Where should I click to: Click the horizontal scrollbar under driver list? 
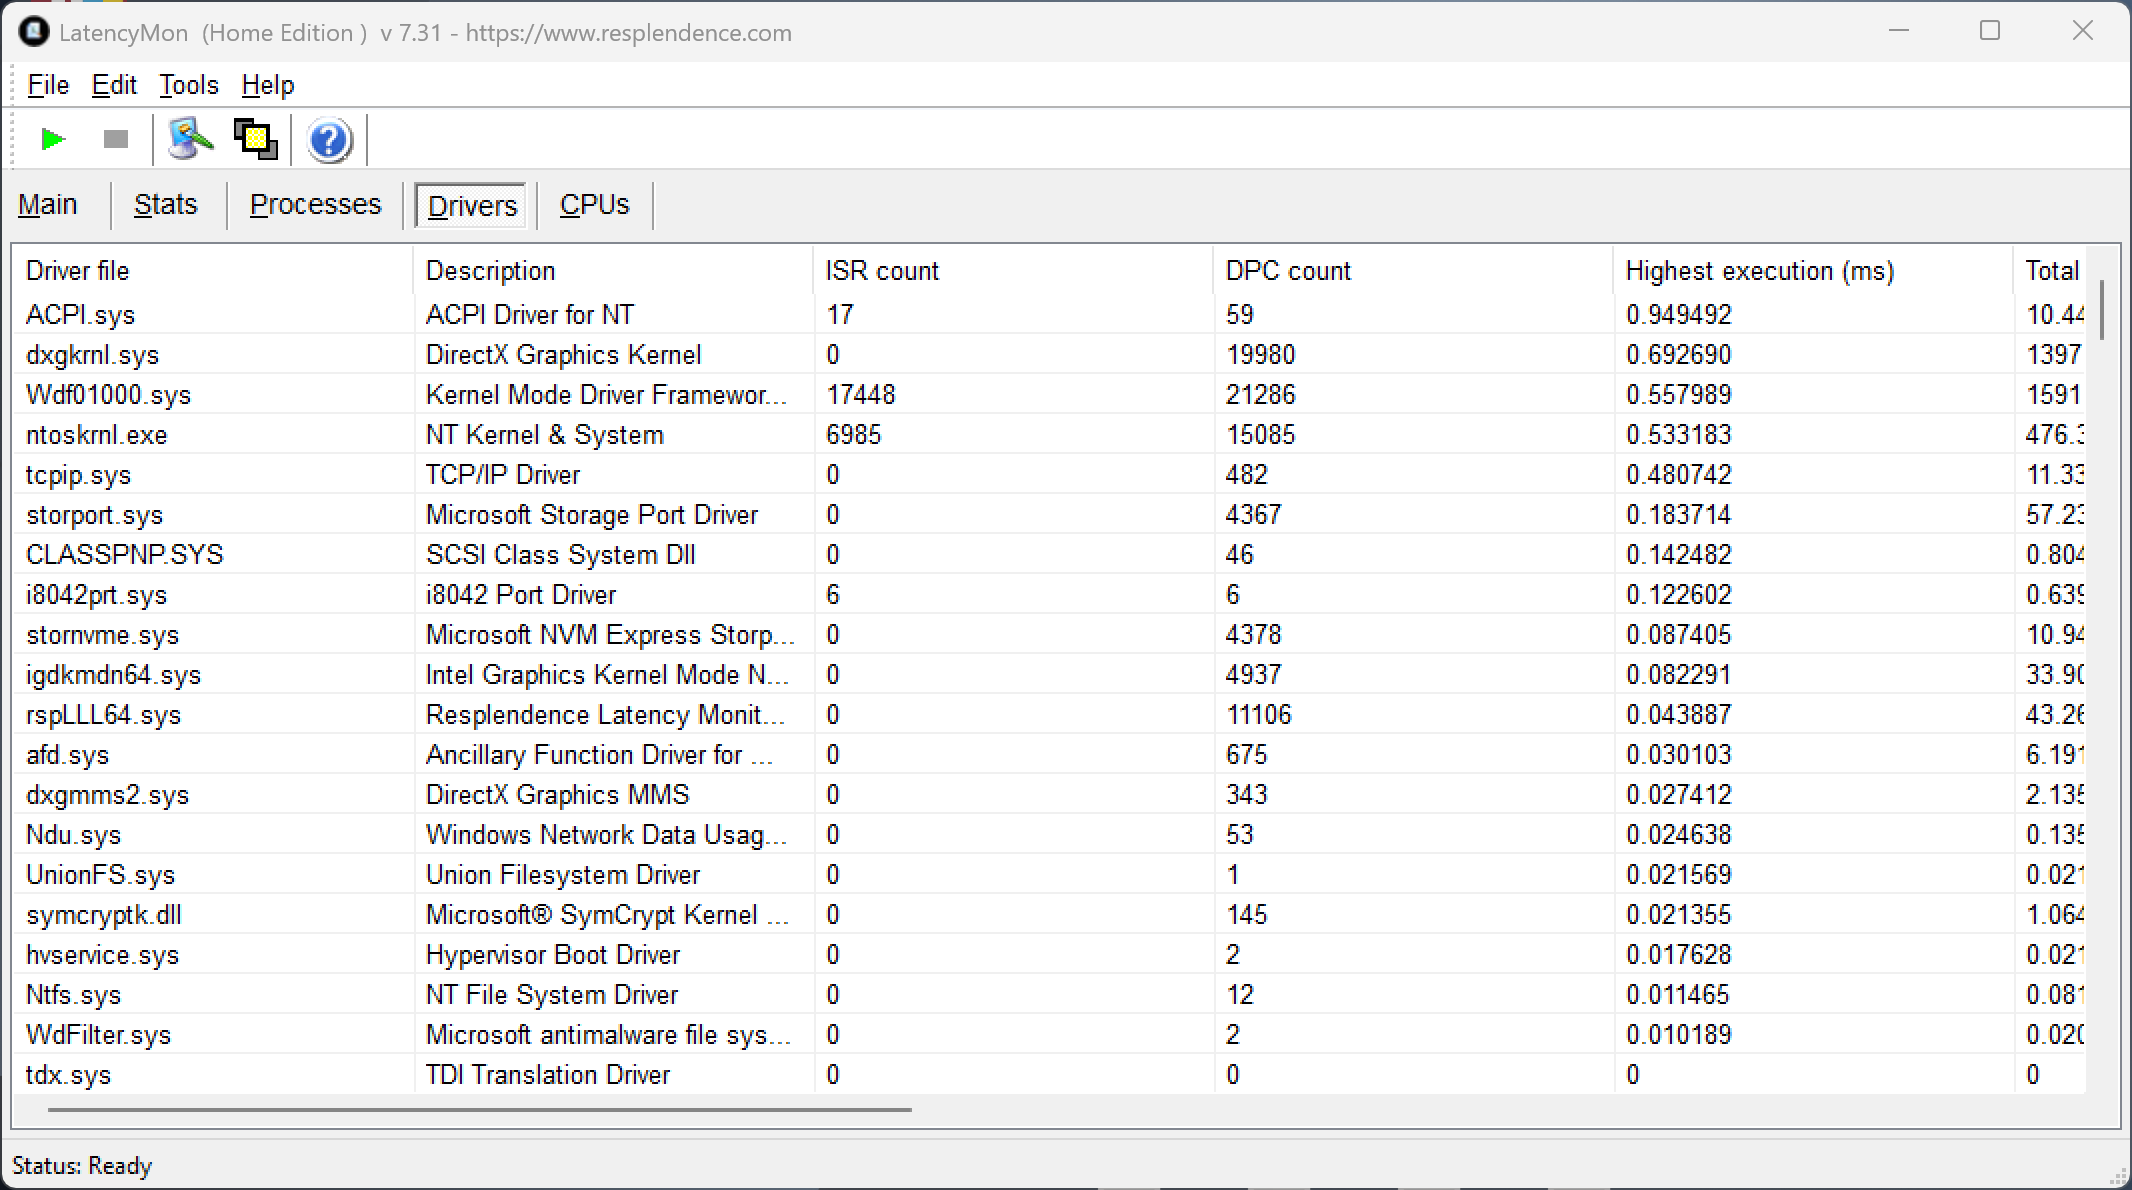pyautogui.click(x=480, y=1109)
